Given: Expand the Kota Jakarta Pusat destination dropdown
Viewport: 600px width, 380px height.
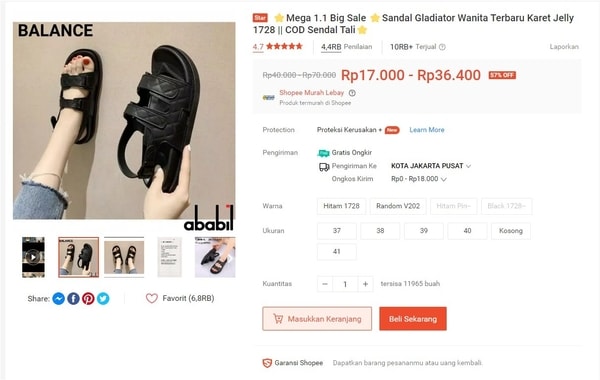Looking at the screenshot, I should tap(431, 166).
